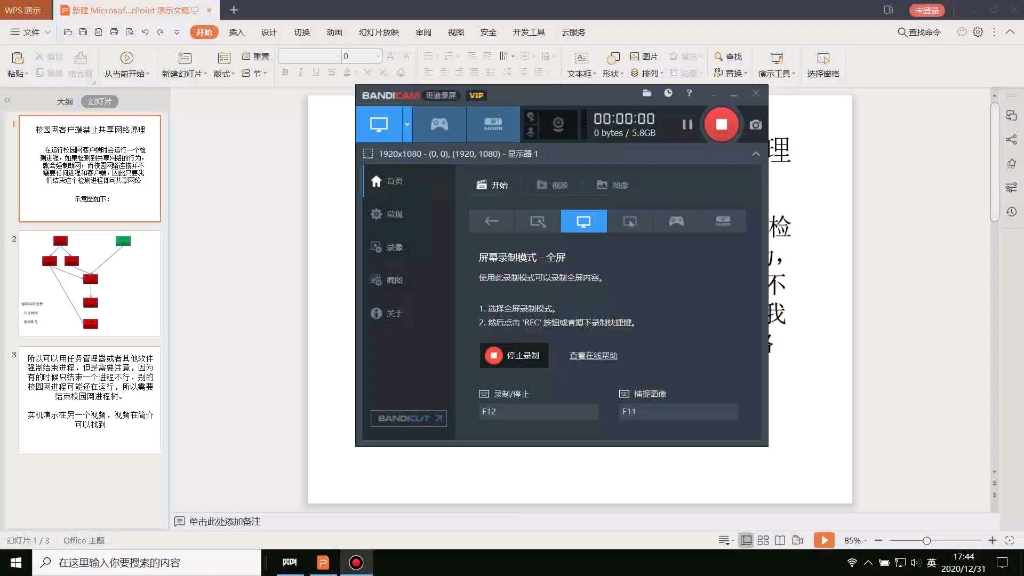Screen dimensions: 1024x576
Task: Open the 版式 layout dropdown in WPS
Action: [224, 74]
